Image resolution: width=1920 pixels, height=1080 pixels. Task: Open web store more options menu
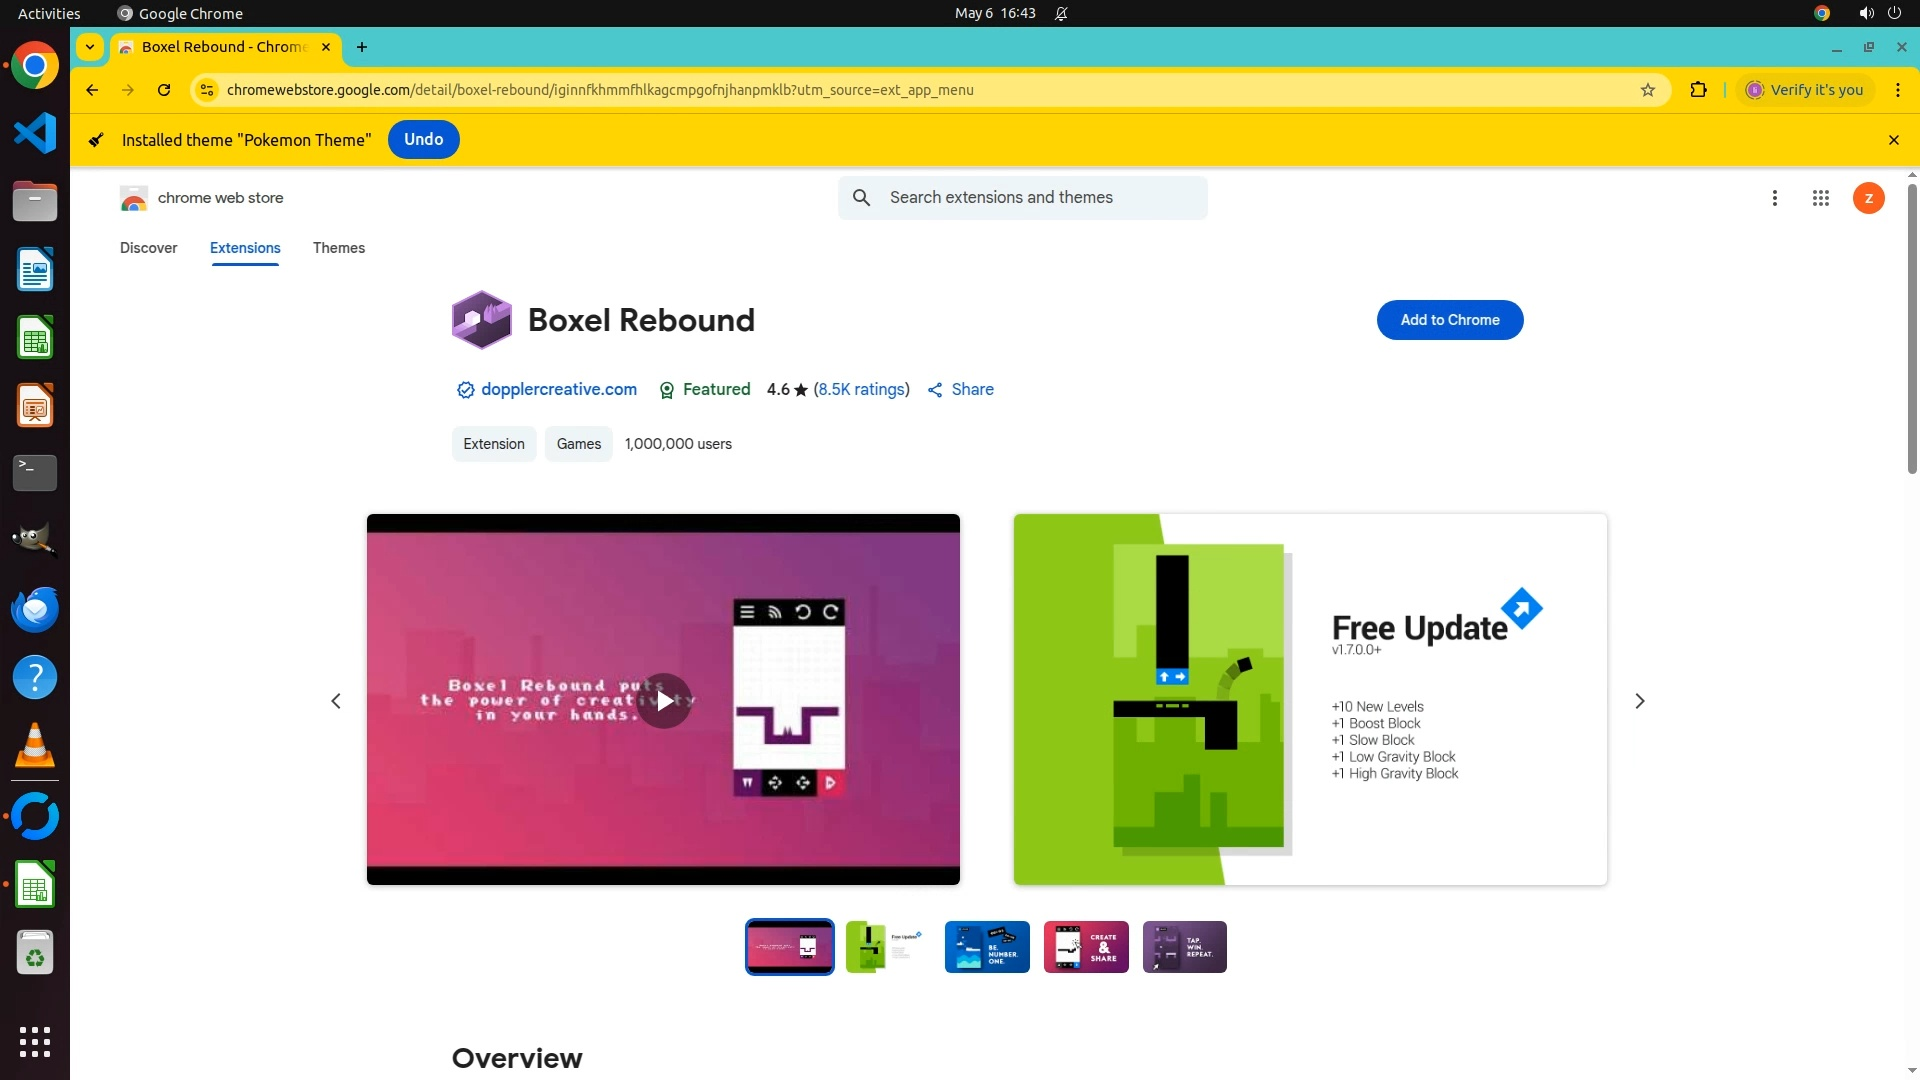tap(1774, 198)
